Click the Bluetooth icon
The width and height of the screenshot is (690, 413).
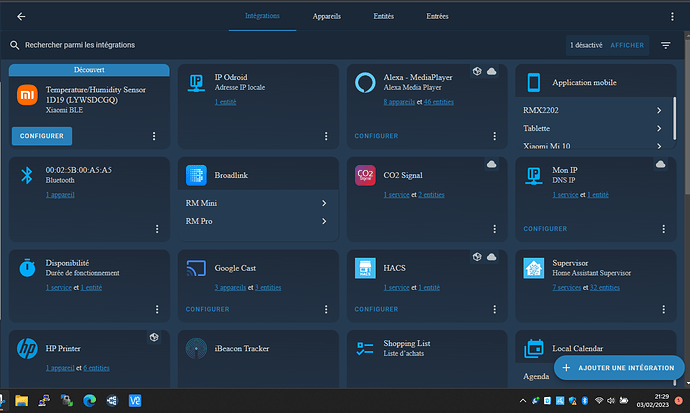click(x=27, y=175)
